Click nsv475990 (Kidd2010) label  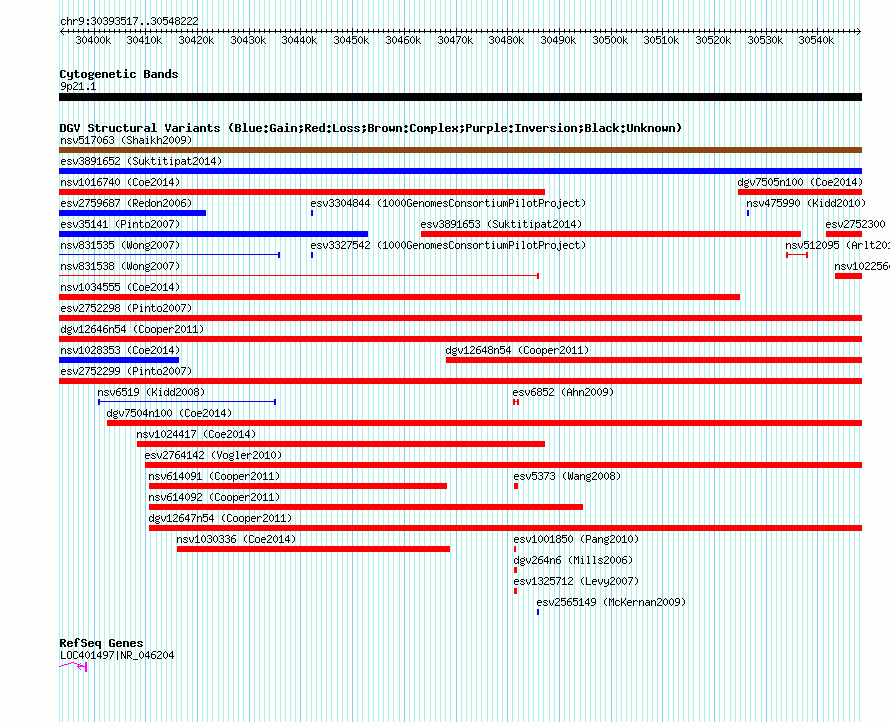806,203
